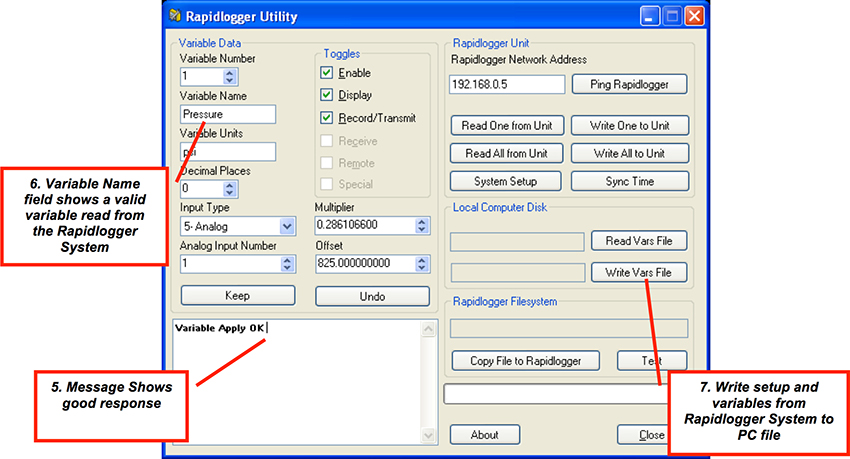Click the Close button at bottom
Image resolution: width=850 pixels, height=459 pixels.
(x=642, y=435)
